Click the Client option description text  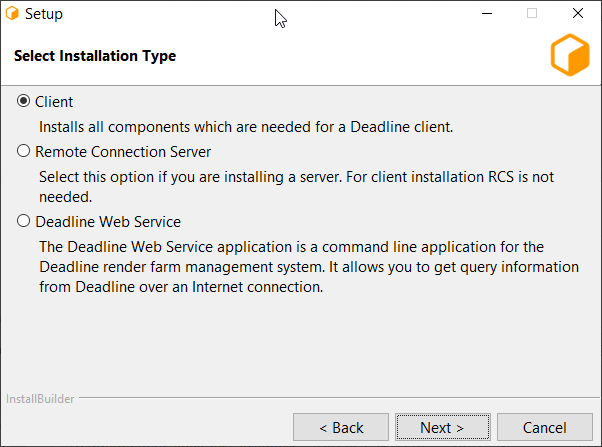coord(246,127)
